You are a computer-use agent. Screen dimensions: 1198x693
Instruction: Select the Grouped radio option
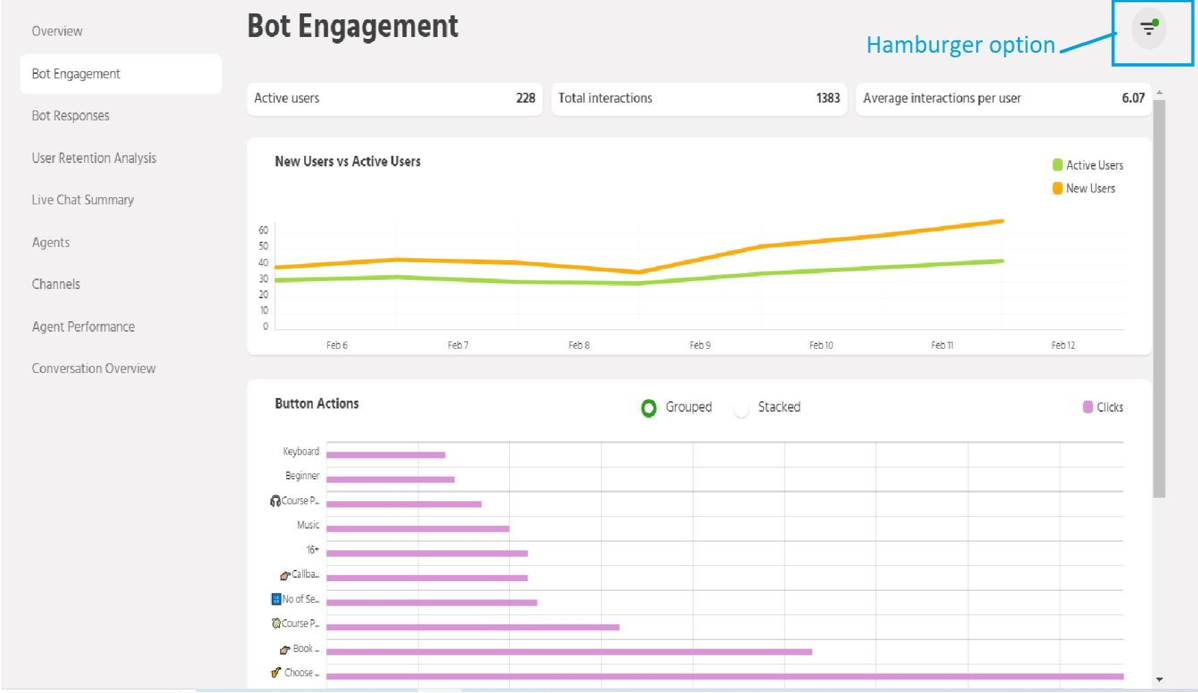tap(649, 408)
